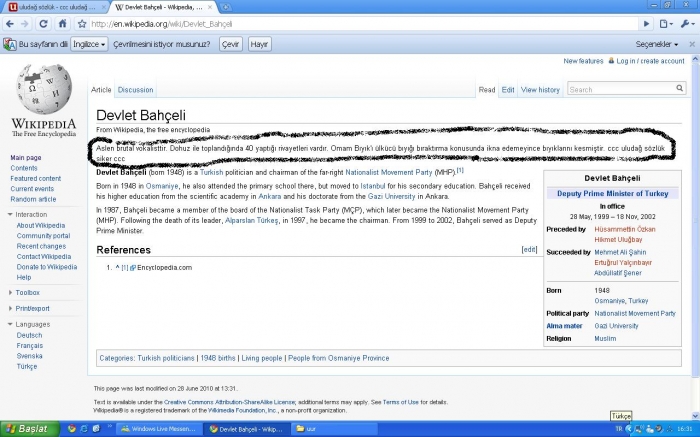700x437 pixels.
Task: Click the search magnifier icon
Action: click(679, 88)
